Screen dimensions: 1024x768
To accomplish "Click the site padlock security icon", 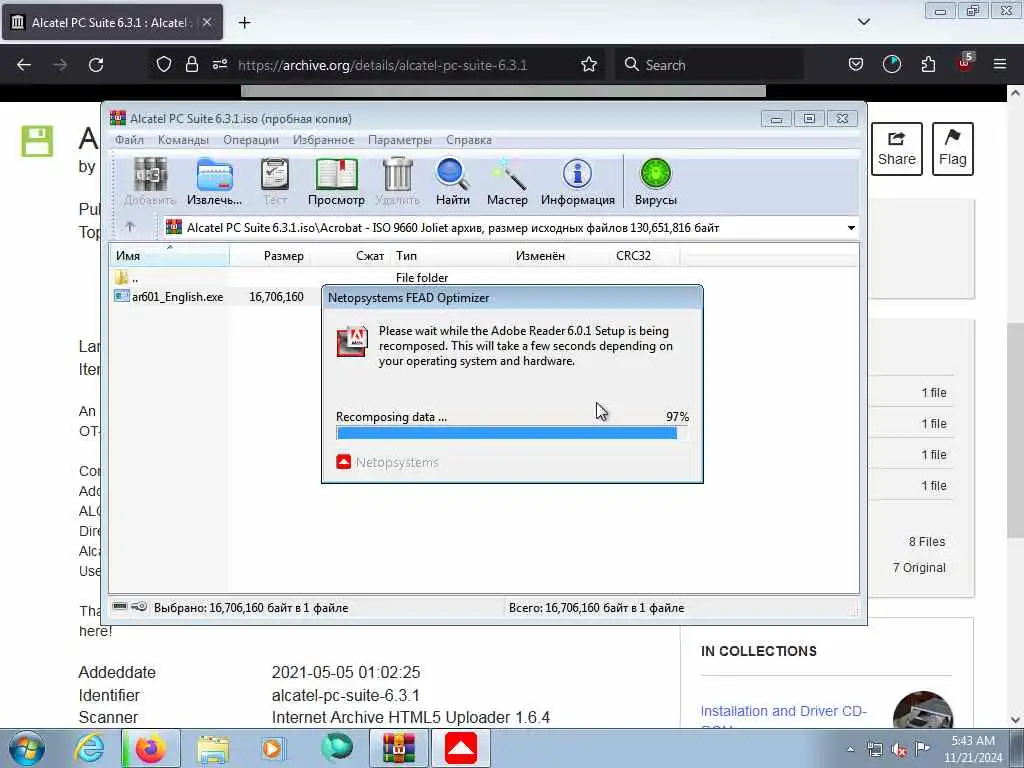I will tap(191, 64).
